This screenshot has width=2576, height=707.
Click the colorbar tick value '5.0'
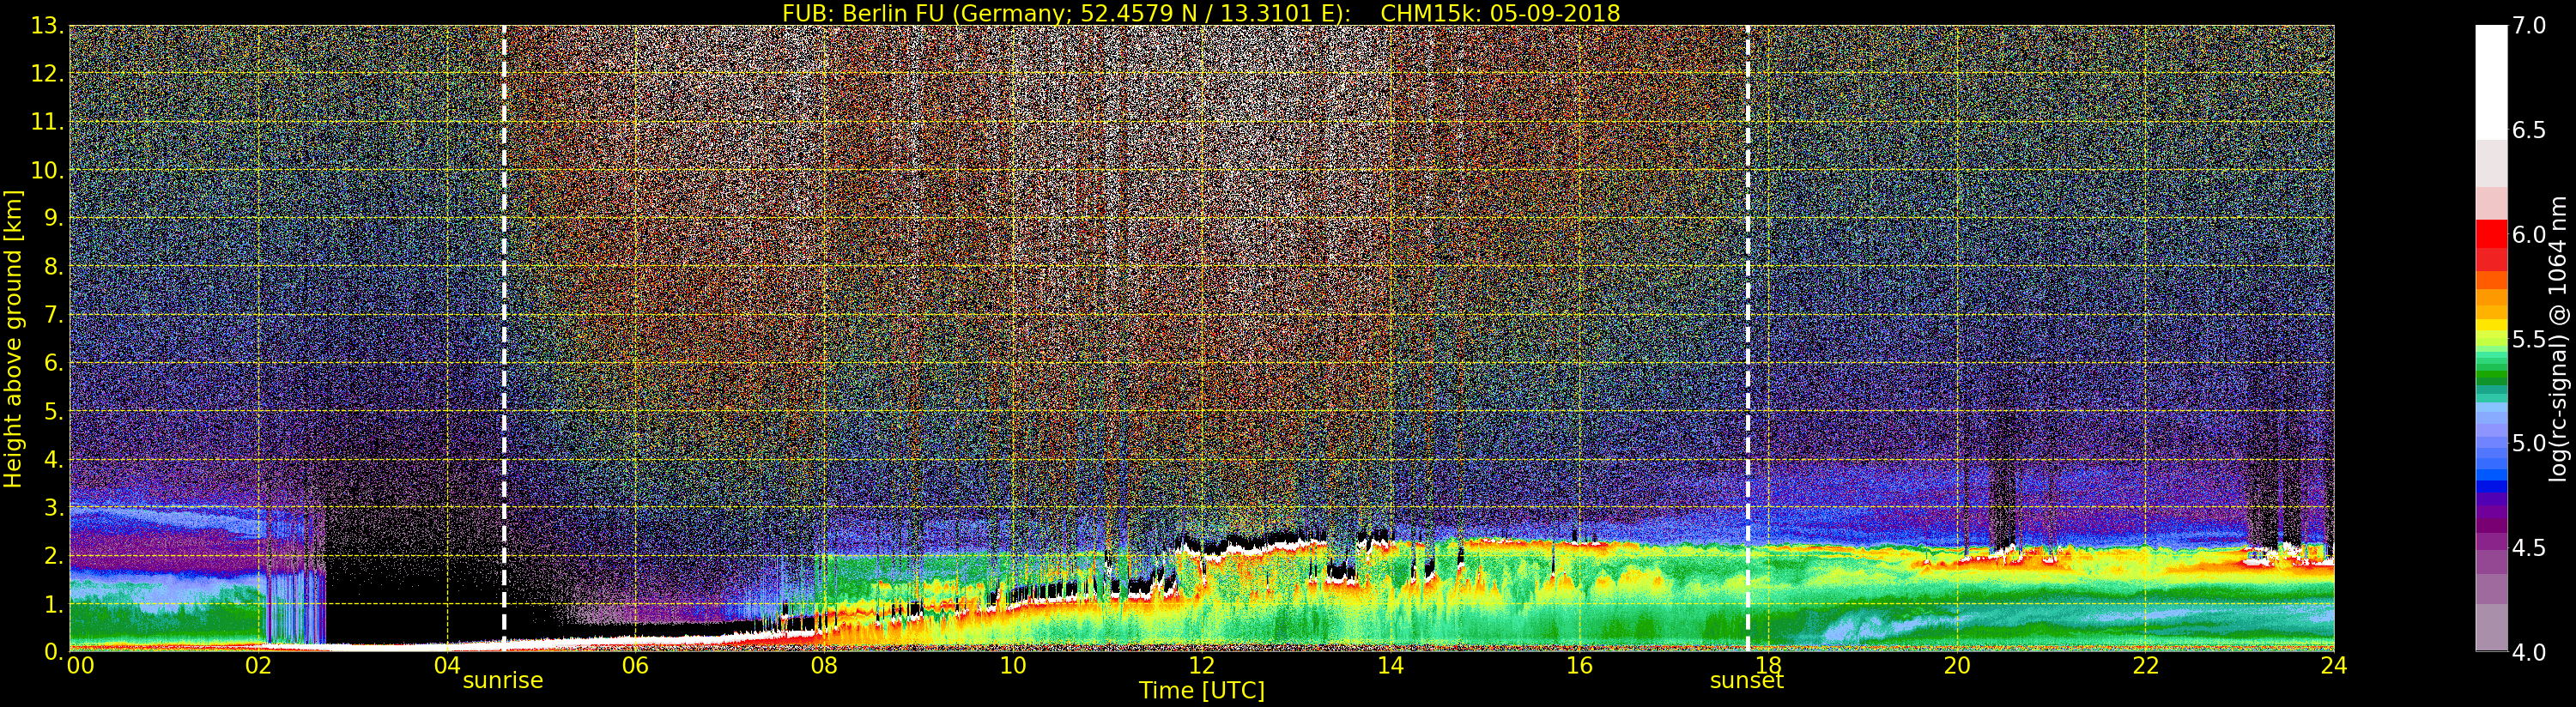coord(2529,443)
